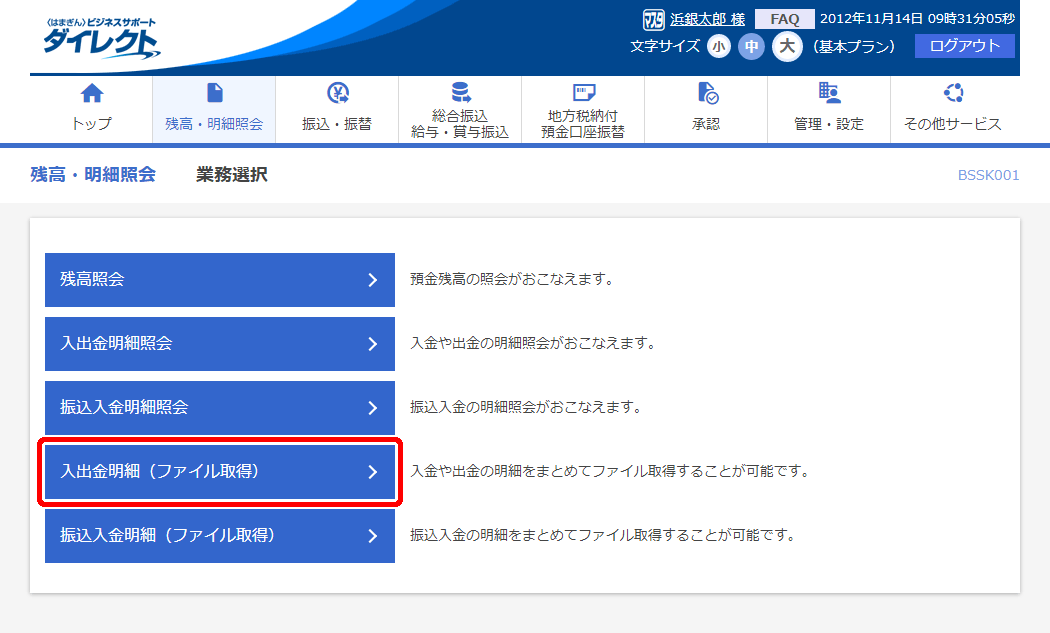Viewport: 1050px width, 633px height.
Task: Click the arrow on 入出金明細照会 row
Action: (x=372, y=344)
